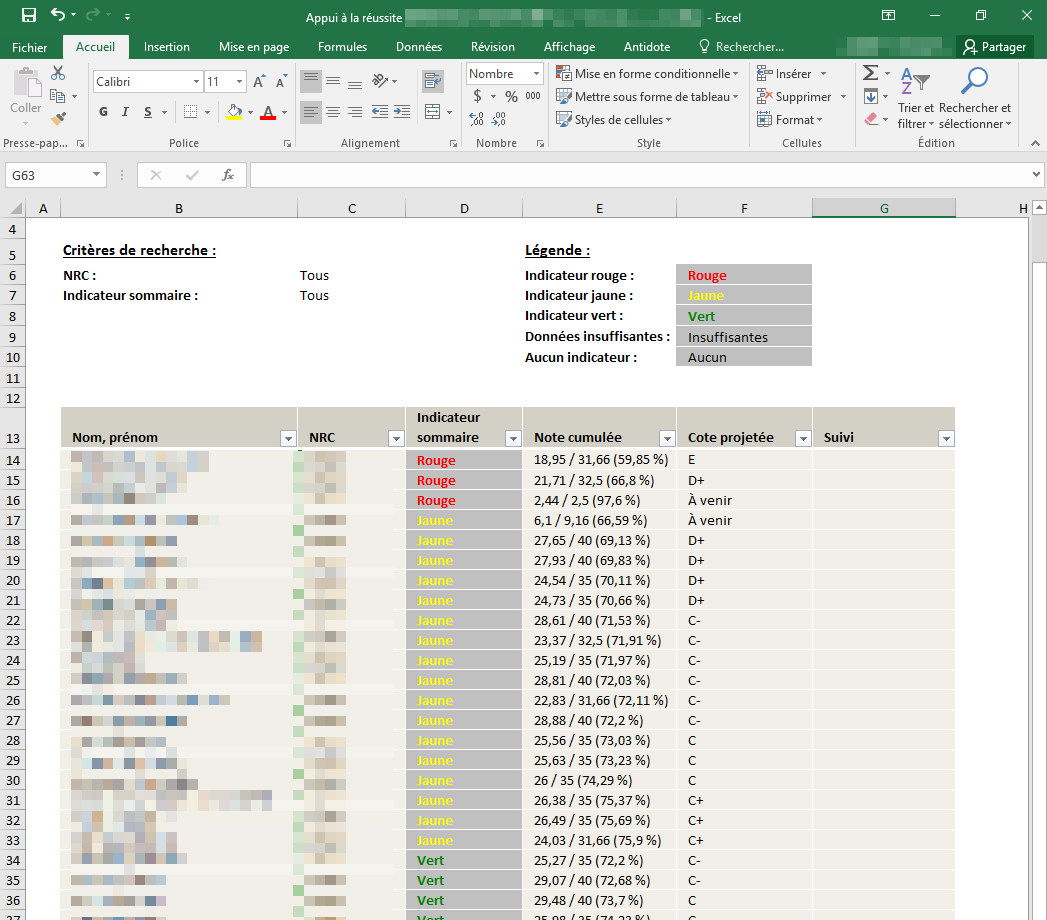1047x920 pixels.
Task: Open filter for Suivi column
Action: tap(946, 438)
